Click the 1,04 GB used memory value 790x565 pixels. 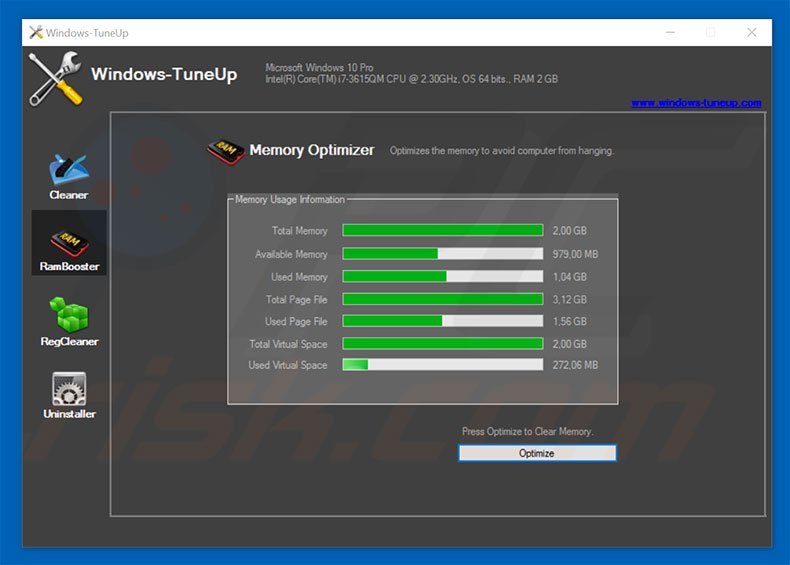(x=569, y=277)
